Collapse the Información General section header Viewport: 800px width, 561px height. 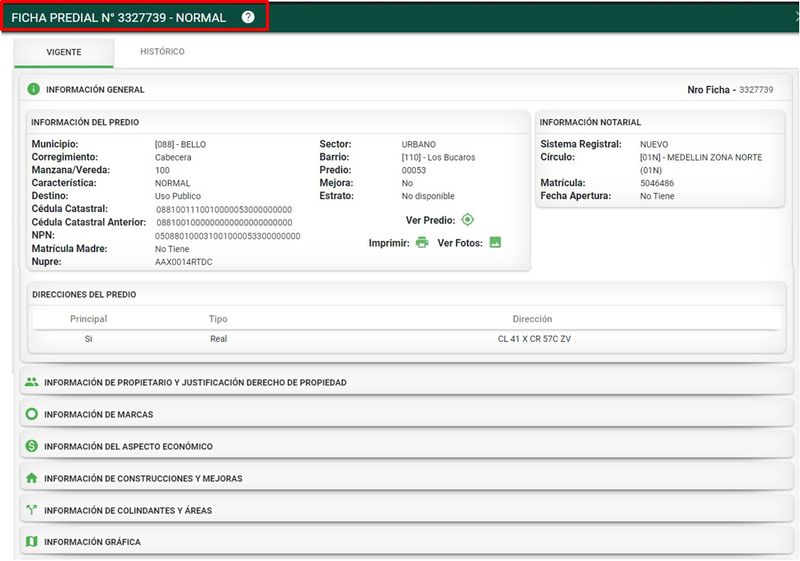(95, 89)
